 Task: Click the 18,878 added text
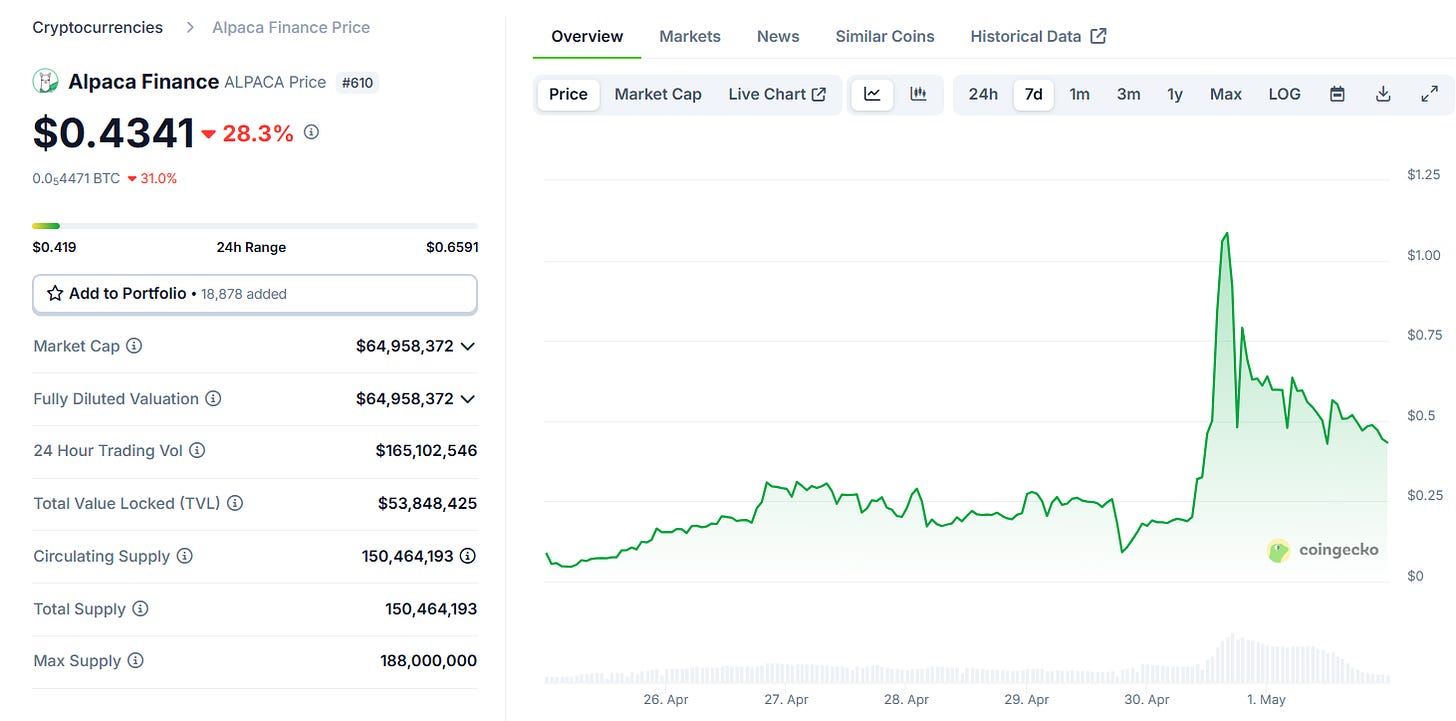point(244,294)
